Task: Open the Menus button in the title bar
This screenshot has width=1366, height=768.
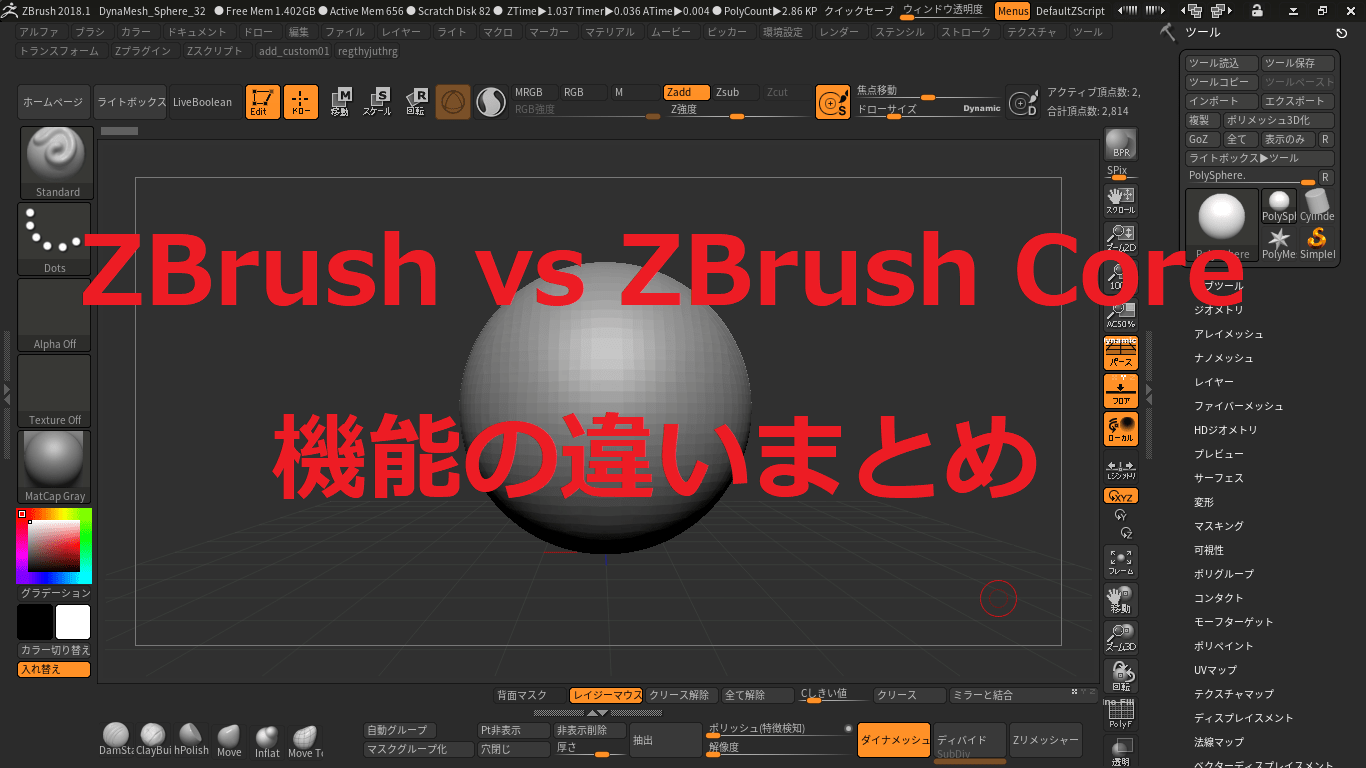Action: pyautogui.click(x=1012, y=10)
